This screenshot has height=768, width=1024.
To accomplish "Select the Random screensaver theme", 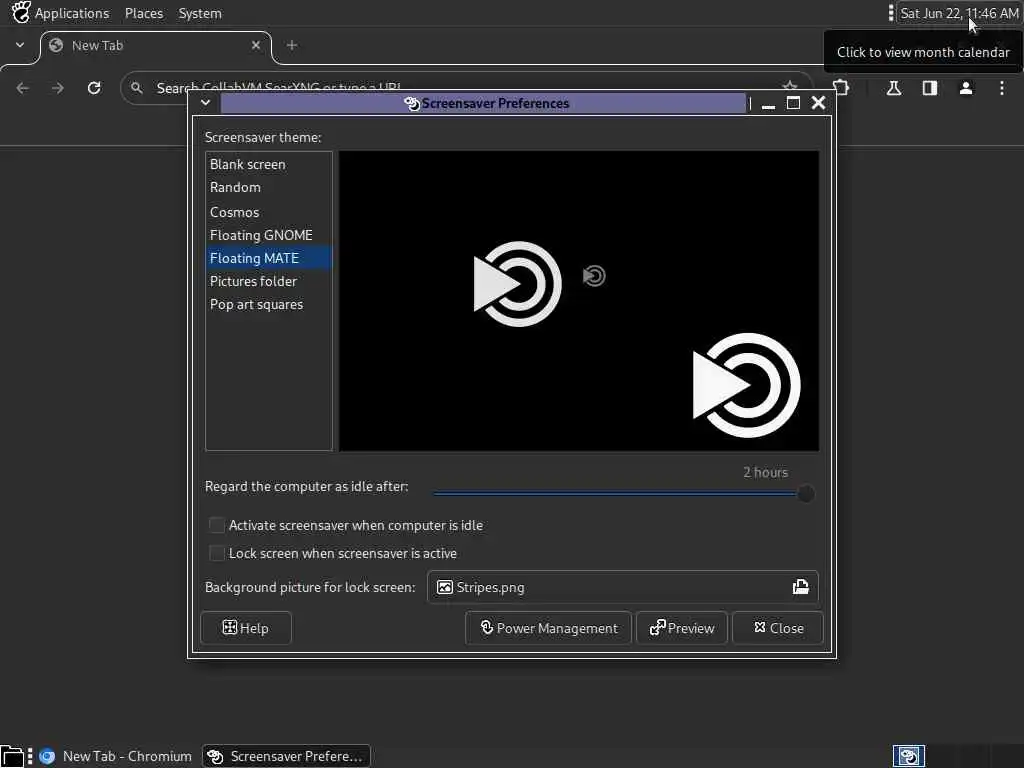I will [268, 187].
